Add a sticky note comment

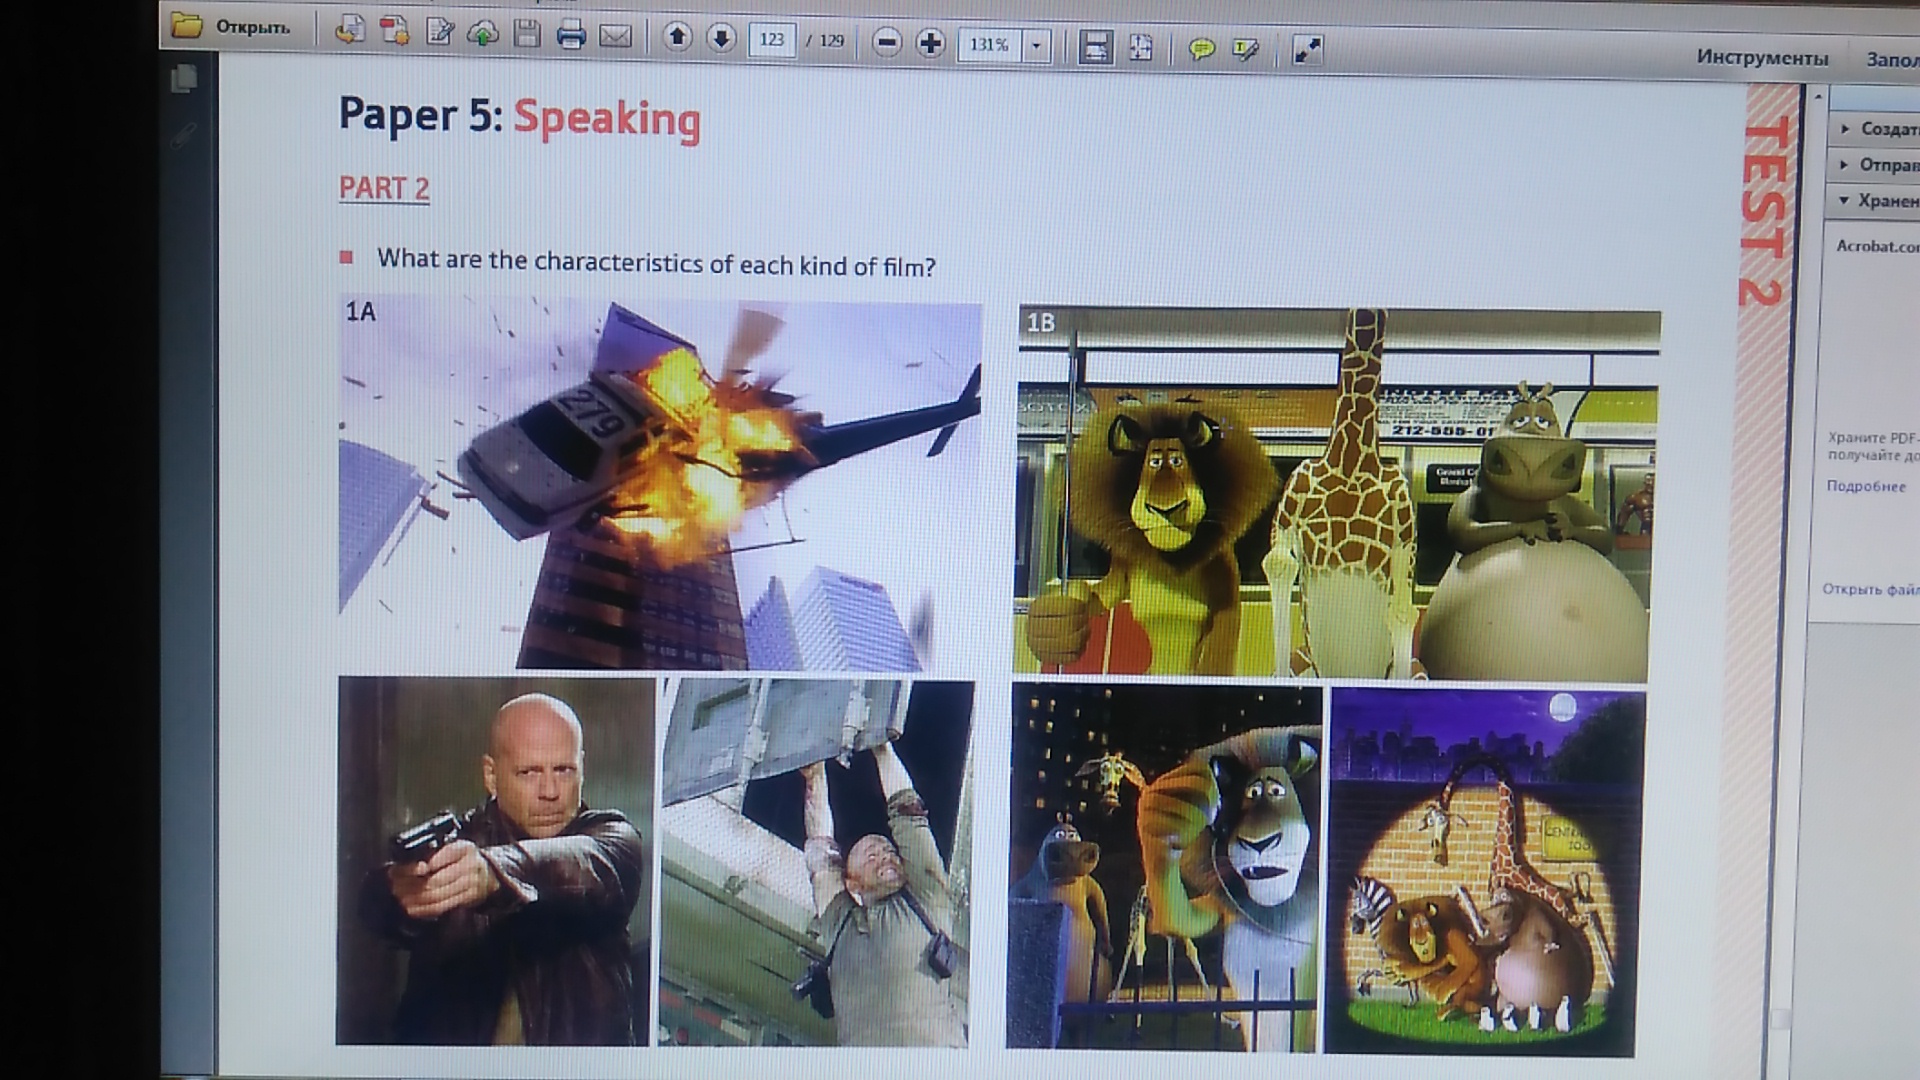pos(1201,48)
